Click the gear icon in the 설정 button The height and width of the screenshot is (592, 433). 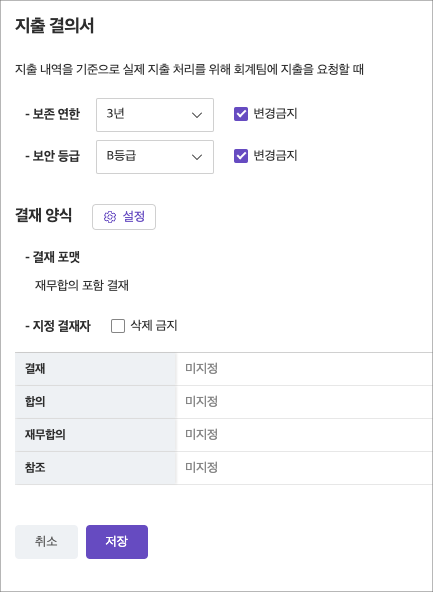[x=110, y=217]
